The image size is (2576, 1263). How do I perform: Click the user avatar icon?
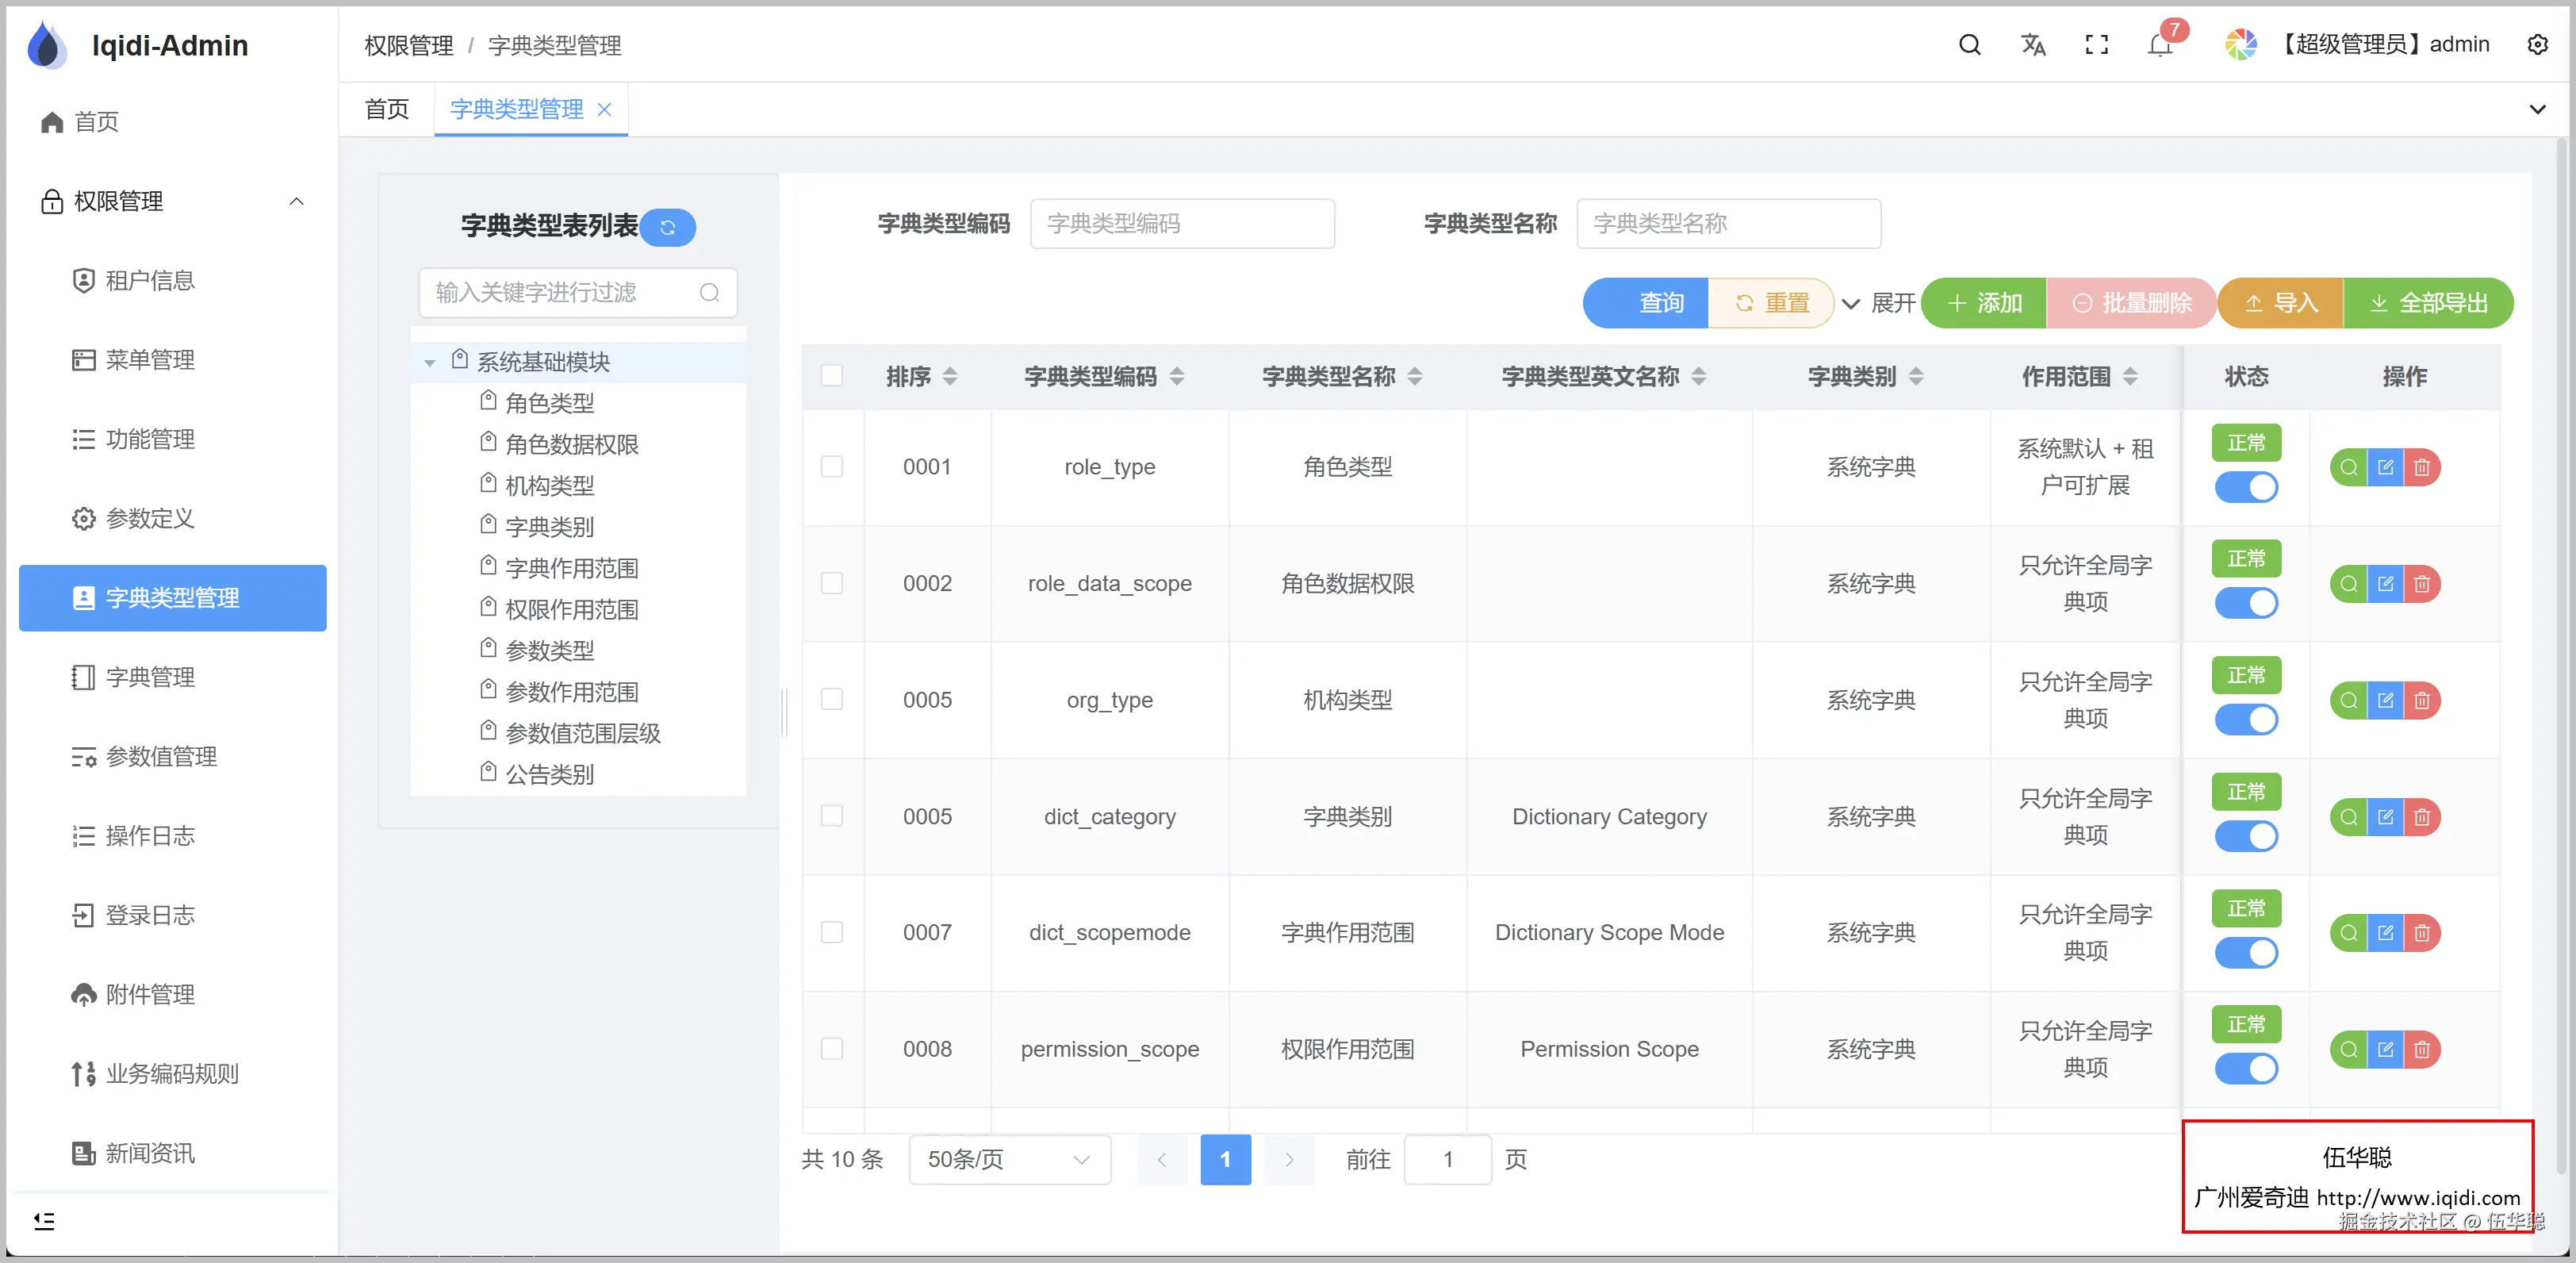[x=2241, y=45]
